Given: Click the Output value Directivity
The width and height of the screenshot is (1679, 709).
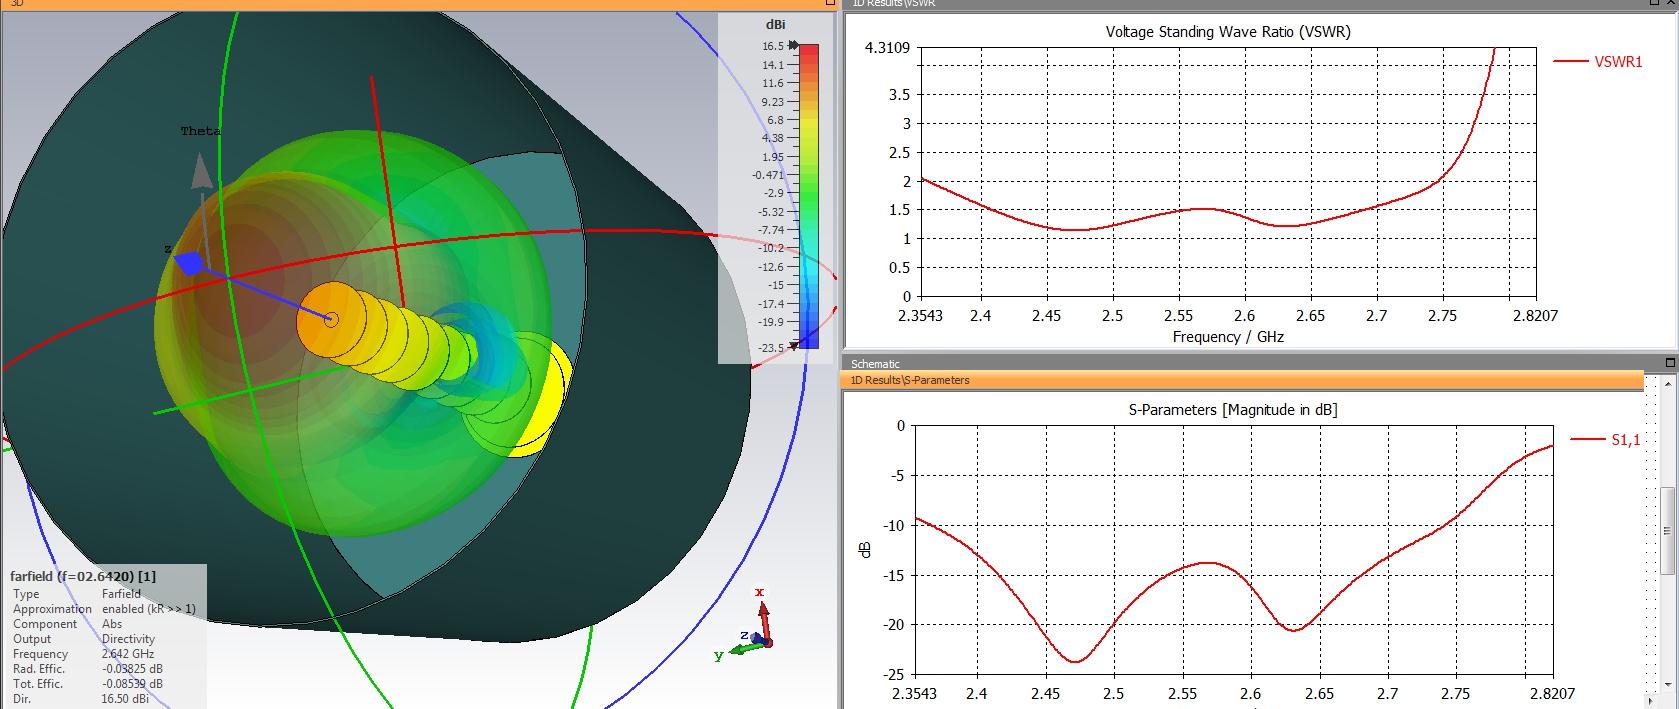Looking at the screenshot, I should [128, 639].
